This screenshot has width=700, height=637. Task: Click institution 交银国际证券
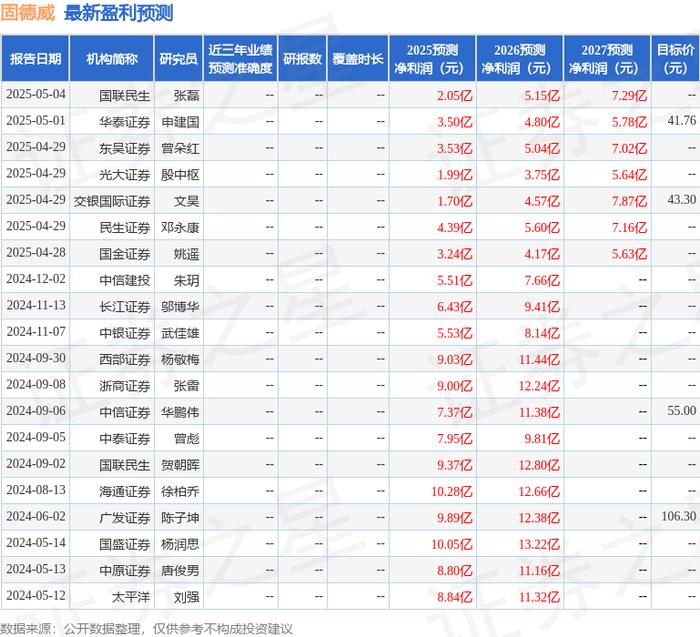tap(112, 201)
